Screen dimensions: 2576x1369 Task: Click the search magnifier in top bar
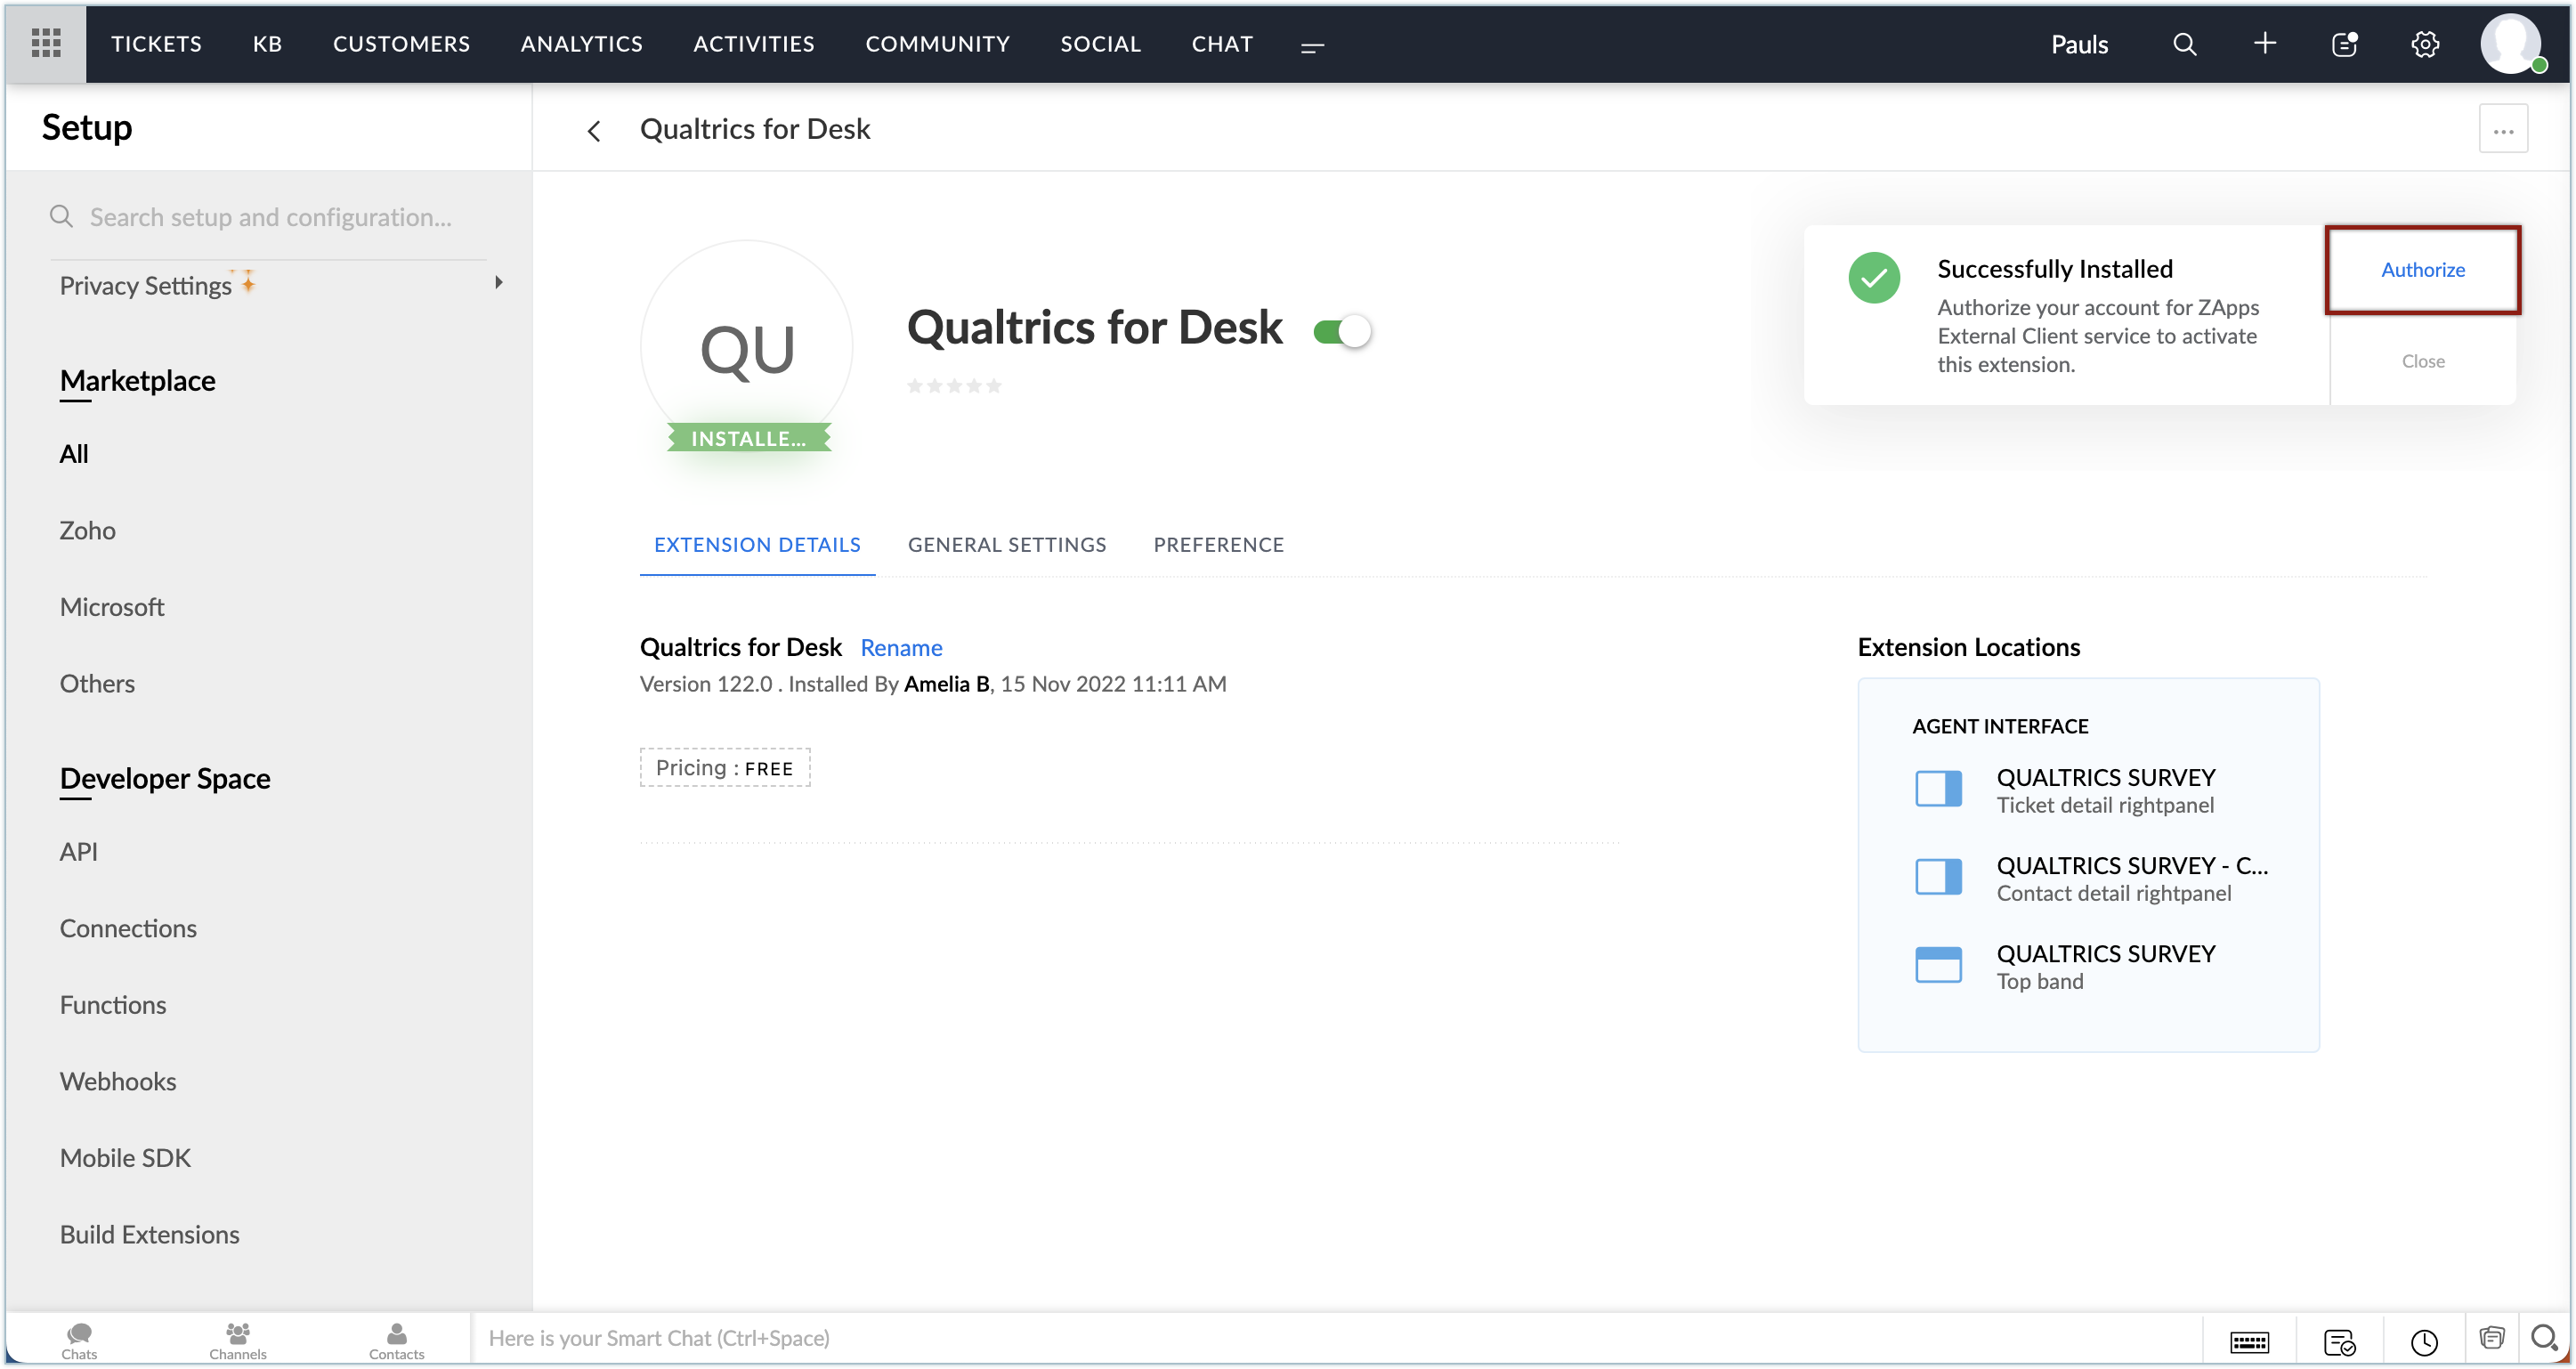coord(2184,44)
